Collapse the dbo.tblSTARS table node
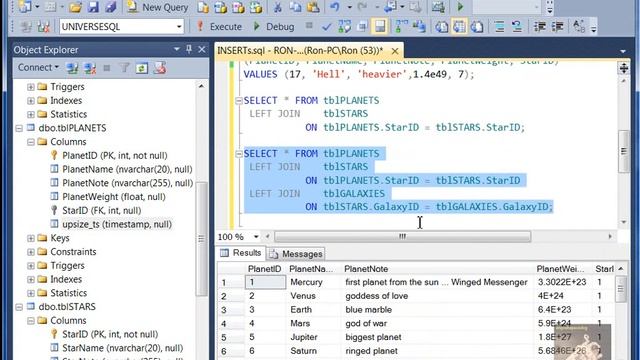 [19, 307]
